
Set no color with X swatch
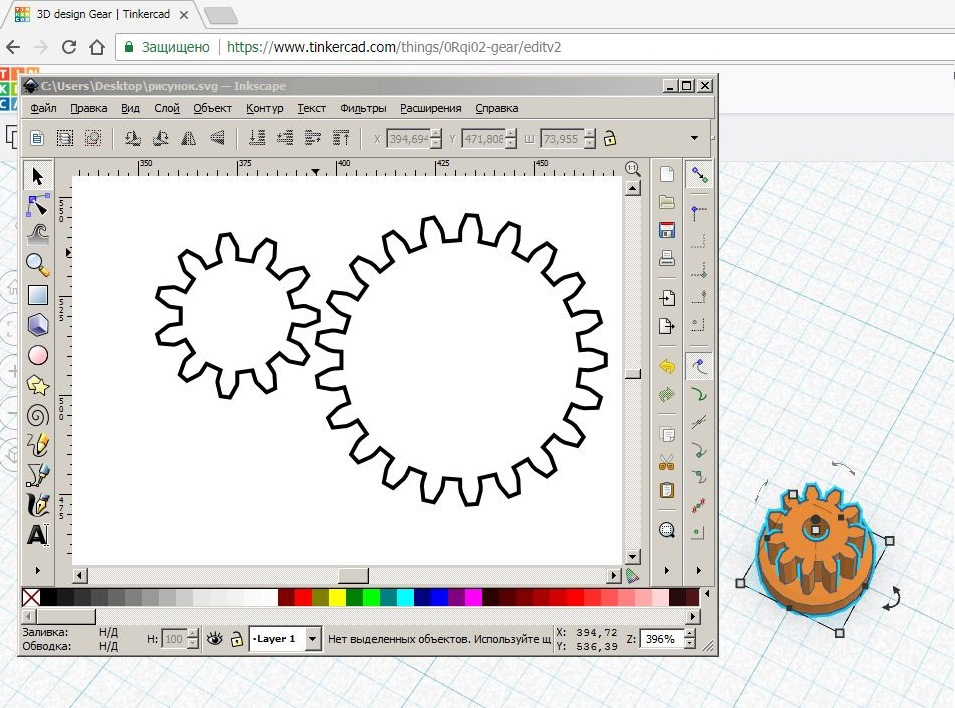31,597
